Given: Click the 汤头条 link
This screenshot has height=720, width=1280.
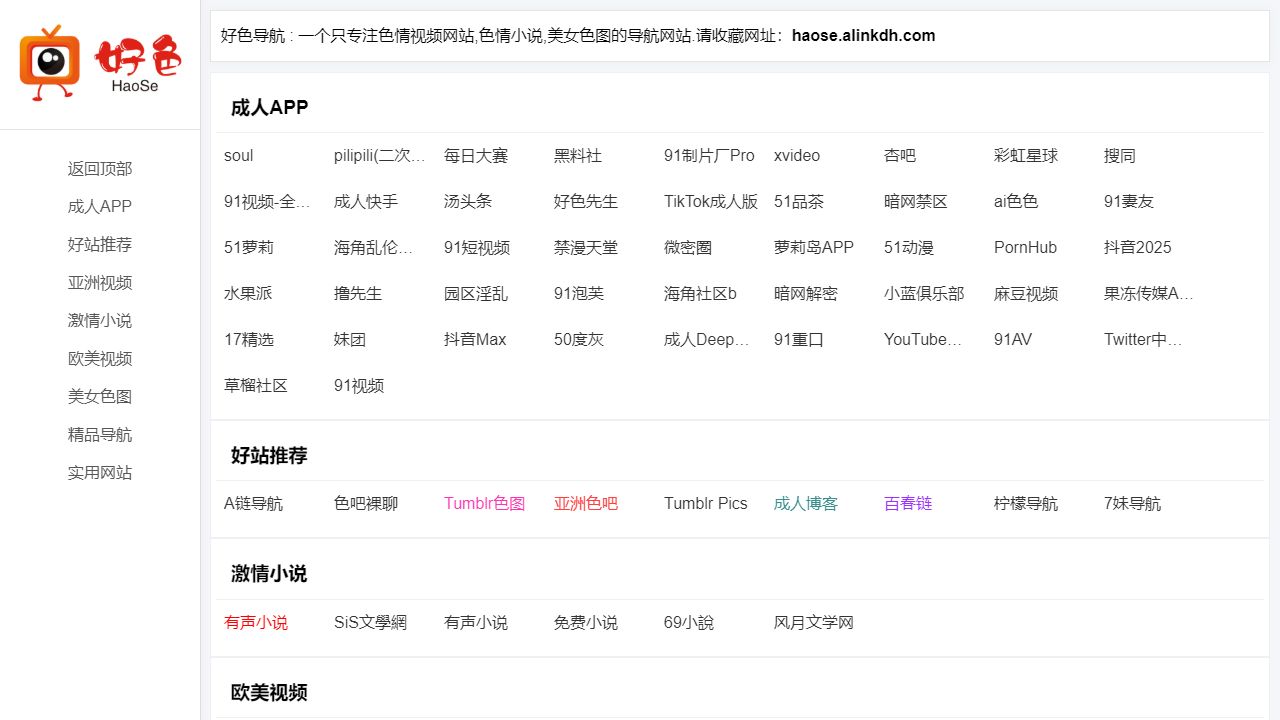Looking at the screenshot, I should click(x=468, y=202).
